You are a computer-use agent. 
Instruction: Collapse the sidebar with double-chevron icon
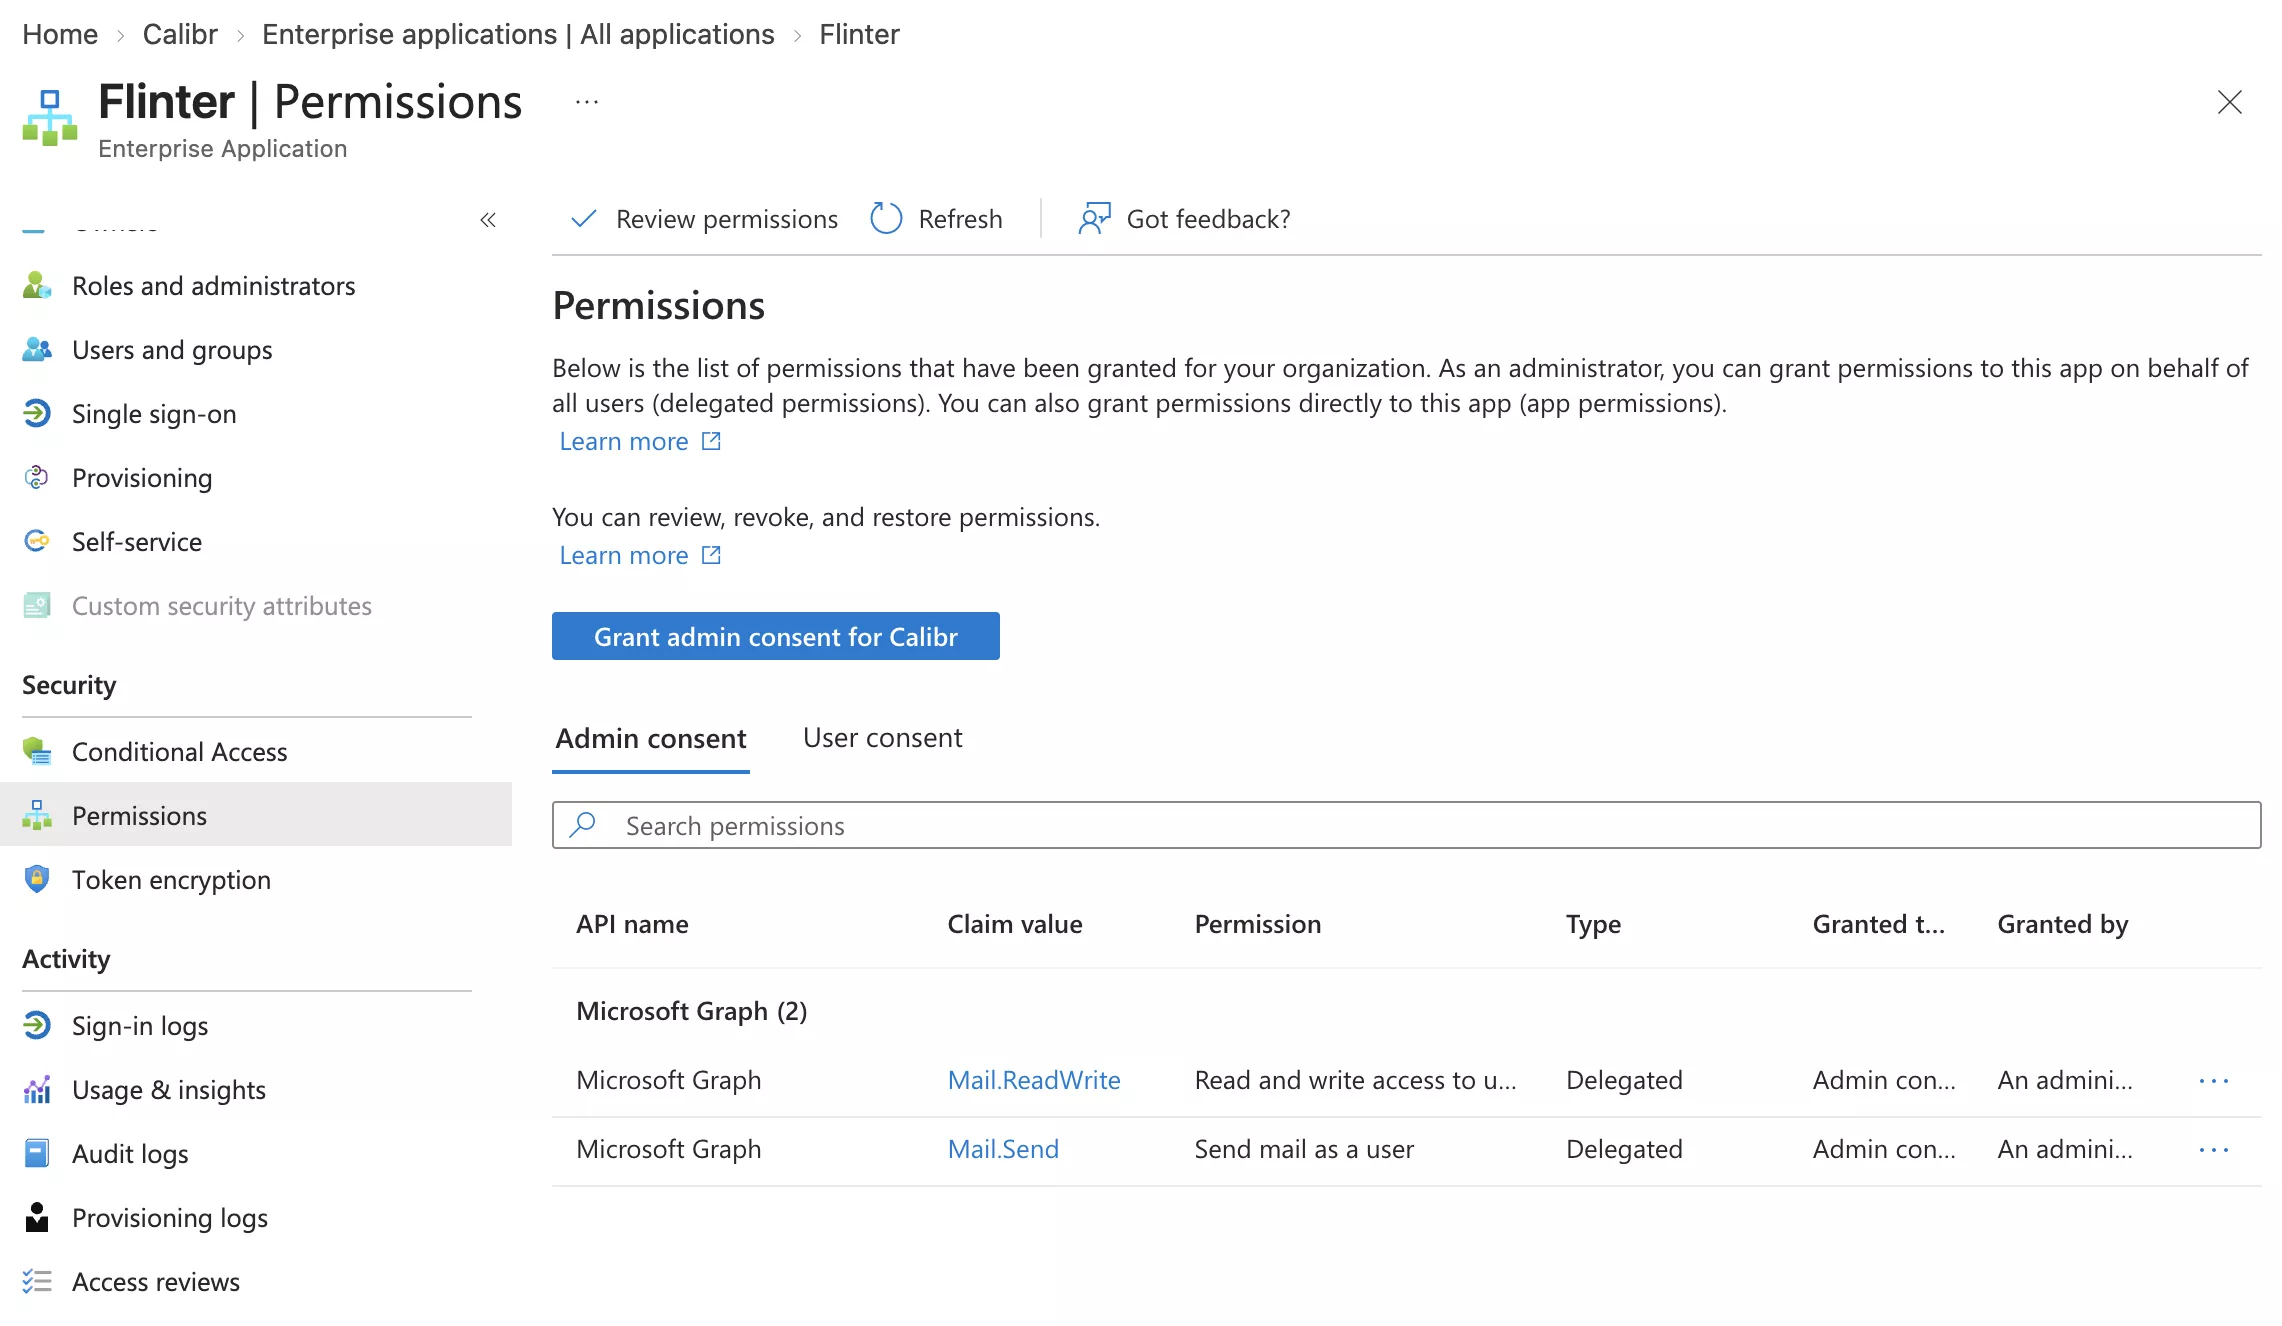click(x=488, y=220)
